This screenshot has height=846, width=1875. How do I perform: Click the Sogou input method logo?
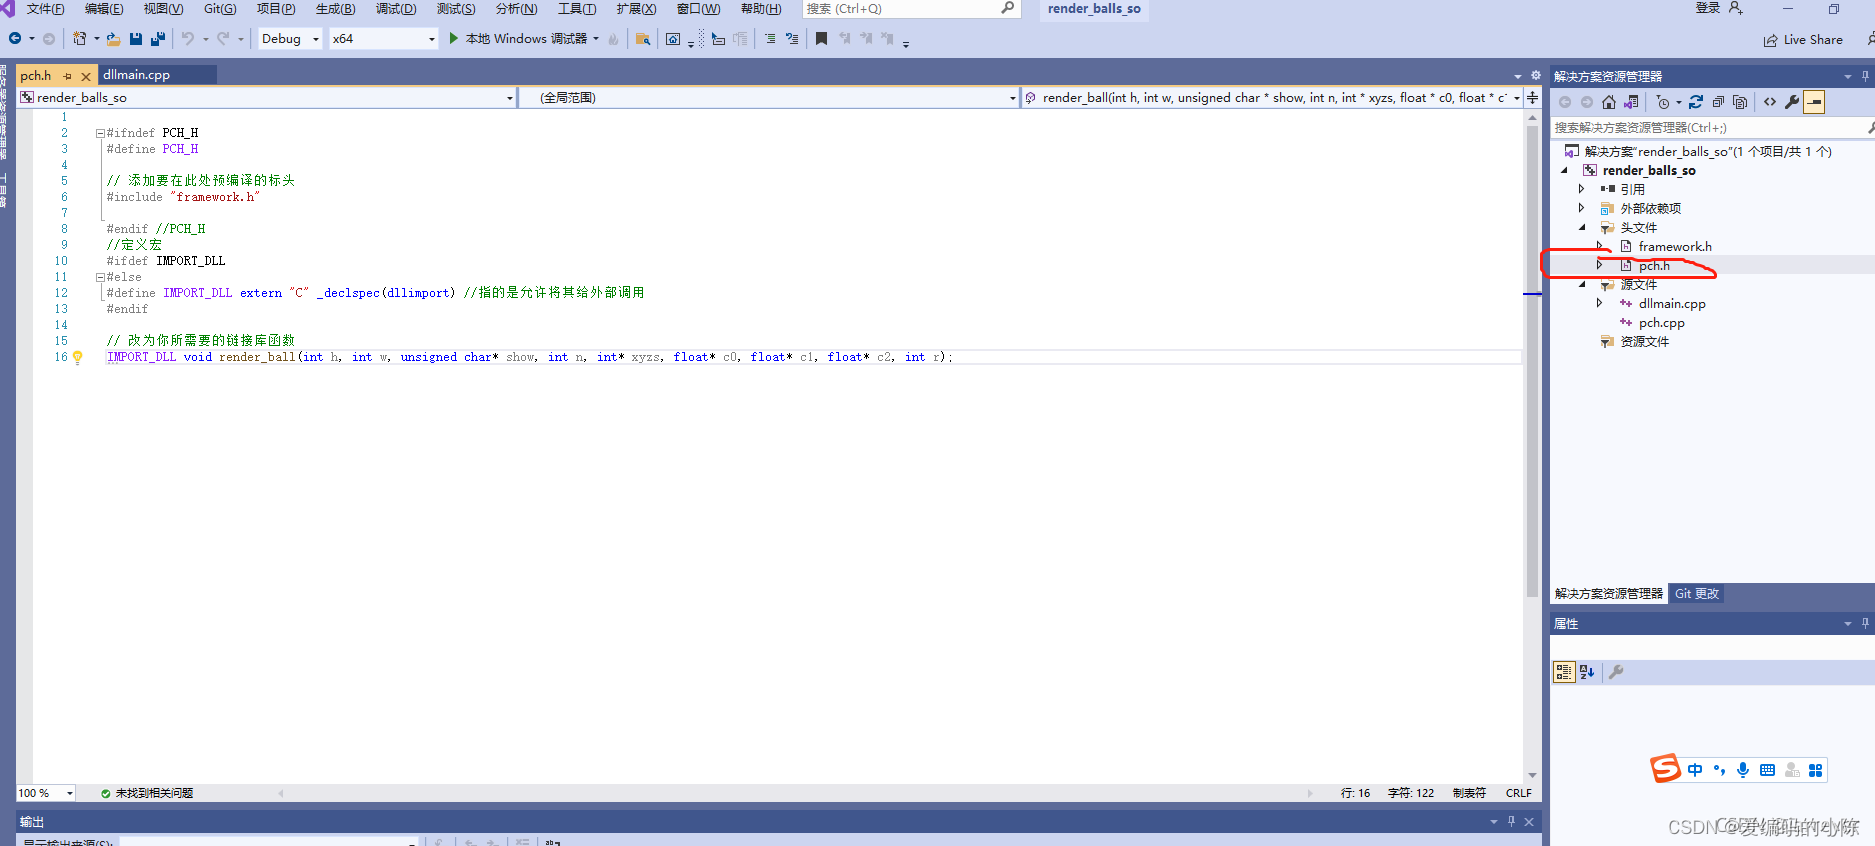pos(1665,768)
